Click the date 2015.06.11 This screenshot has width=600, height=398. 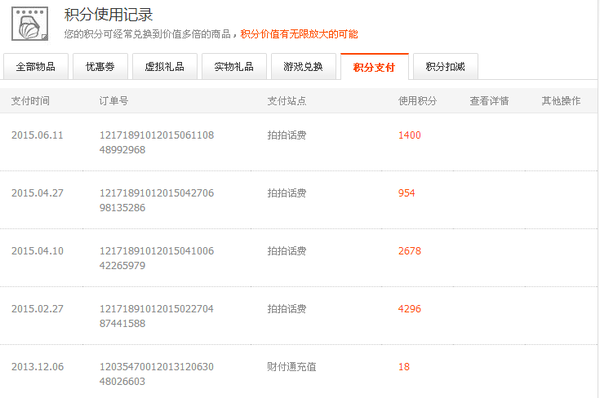(x=37, y=135)
